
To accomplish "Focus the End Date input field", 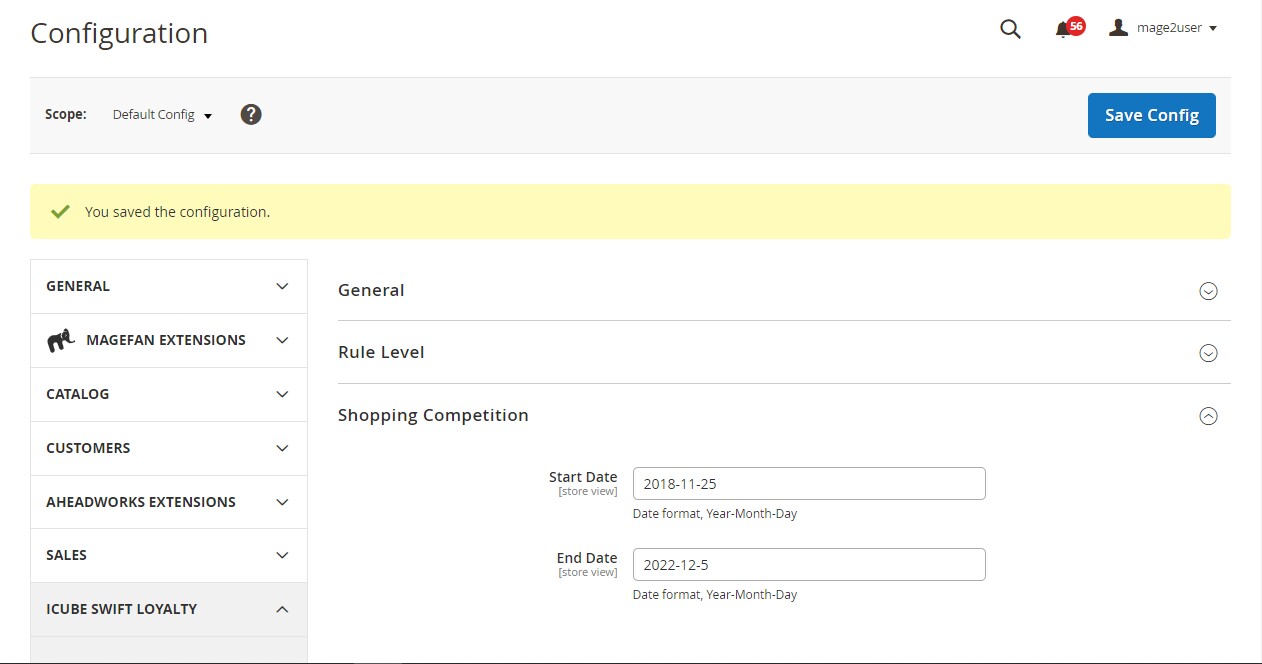I will (x=809, y=564).
